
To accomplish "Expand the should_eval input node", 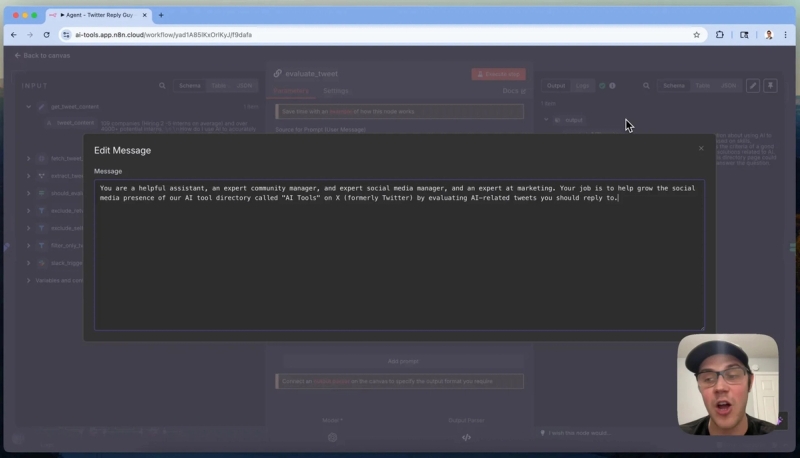I will (29, 193).
